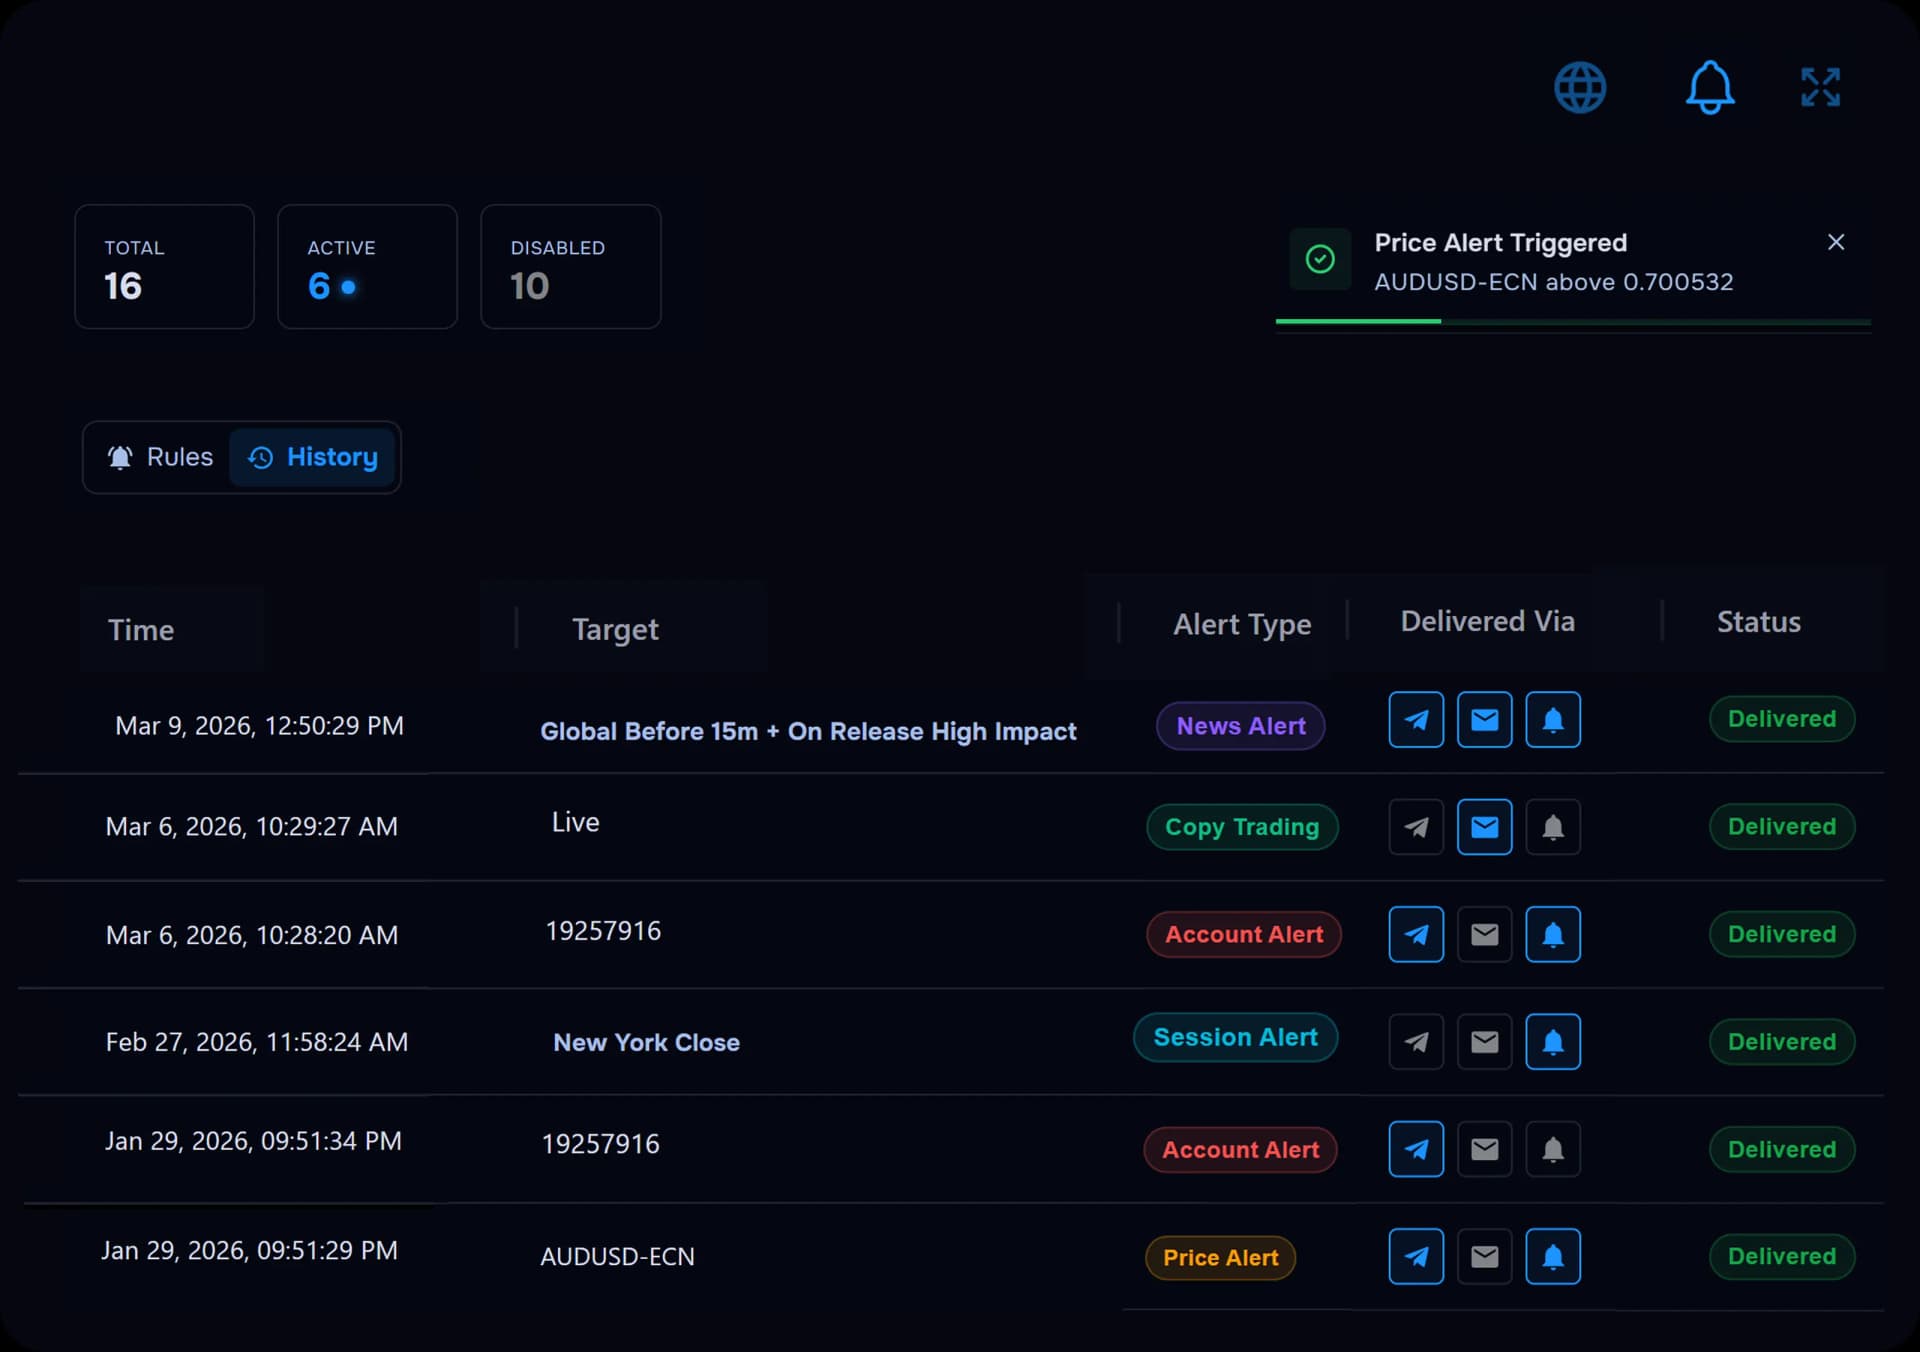Click the Status column header
Screen dimensions: 1920x1352
pyautogui.click(x=1758, y=622)
